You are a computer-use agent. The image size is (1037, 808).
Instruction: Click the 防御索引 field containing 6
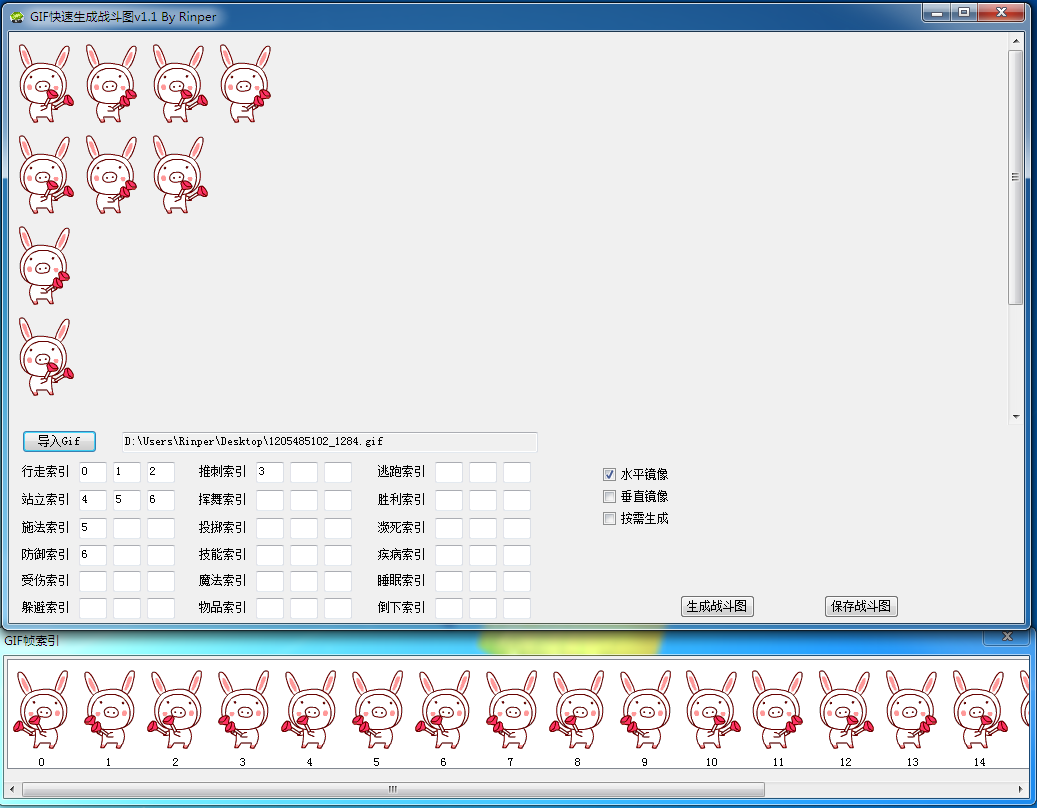pos(93,555)
